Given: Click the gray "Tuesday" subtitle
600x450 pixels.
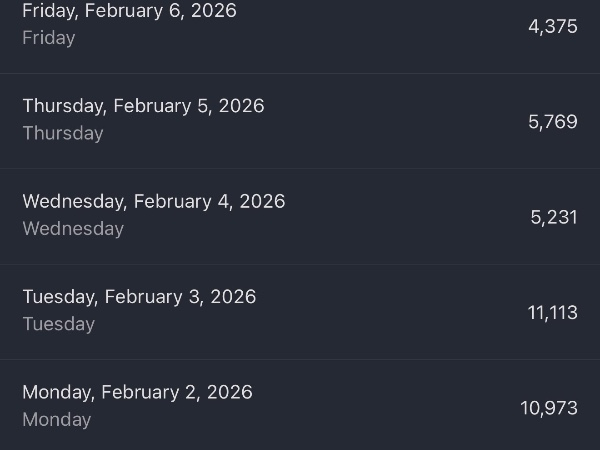Looking at the screenshot, I should (x=59, y=324).
